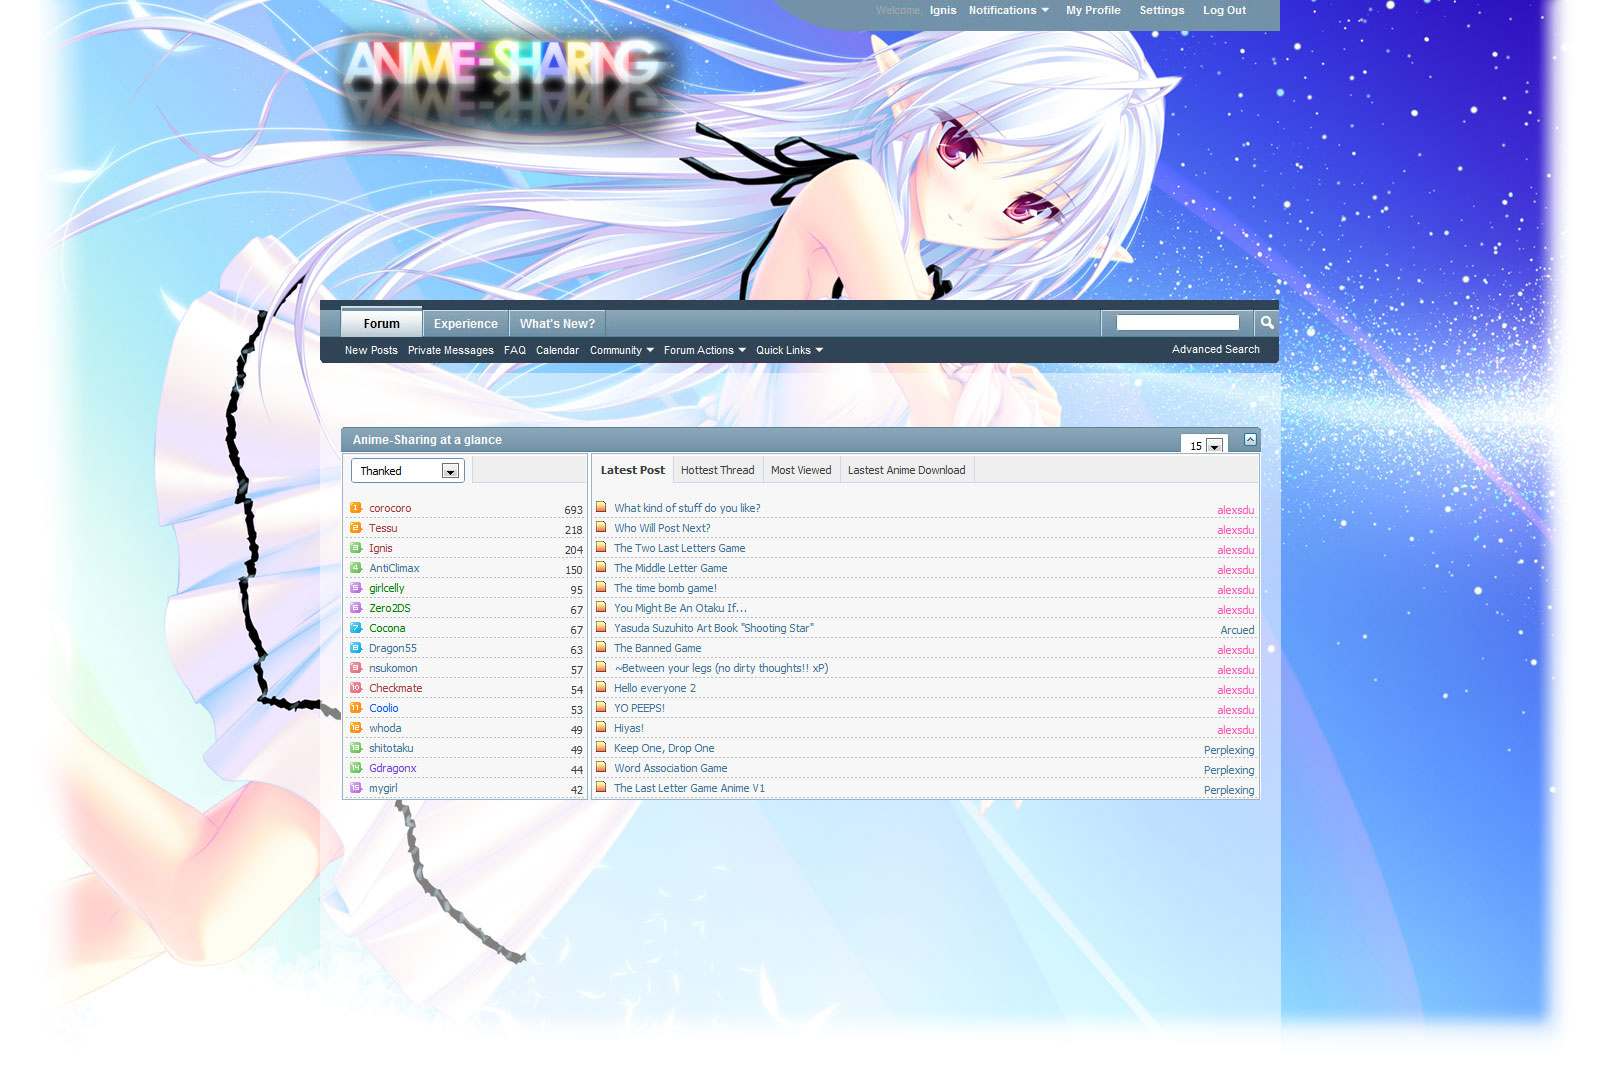Select the Latest Post tab

[x=632, y=470]
